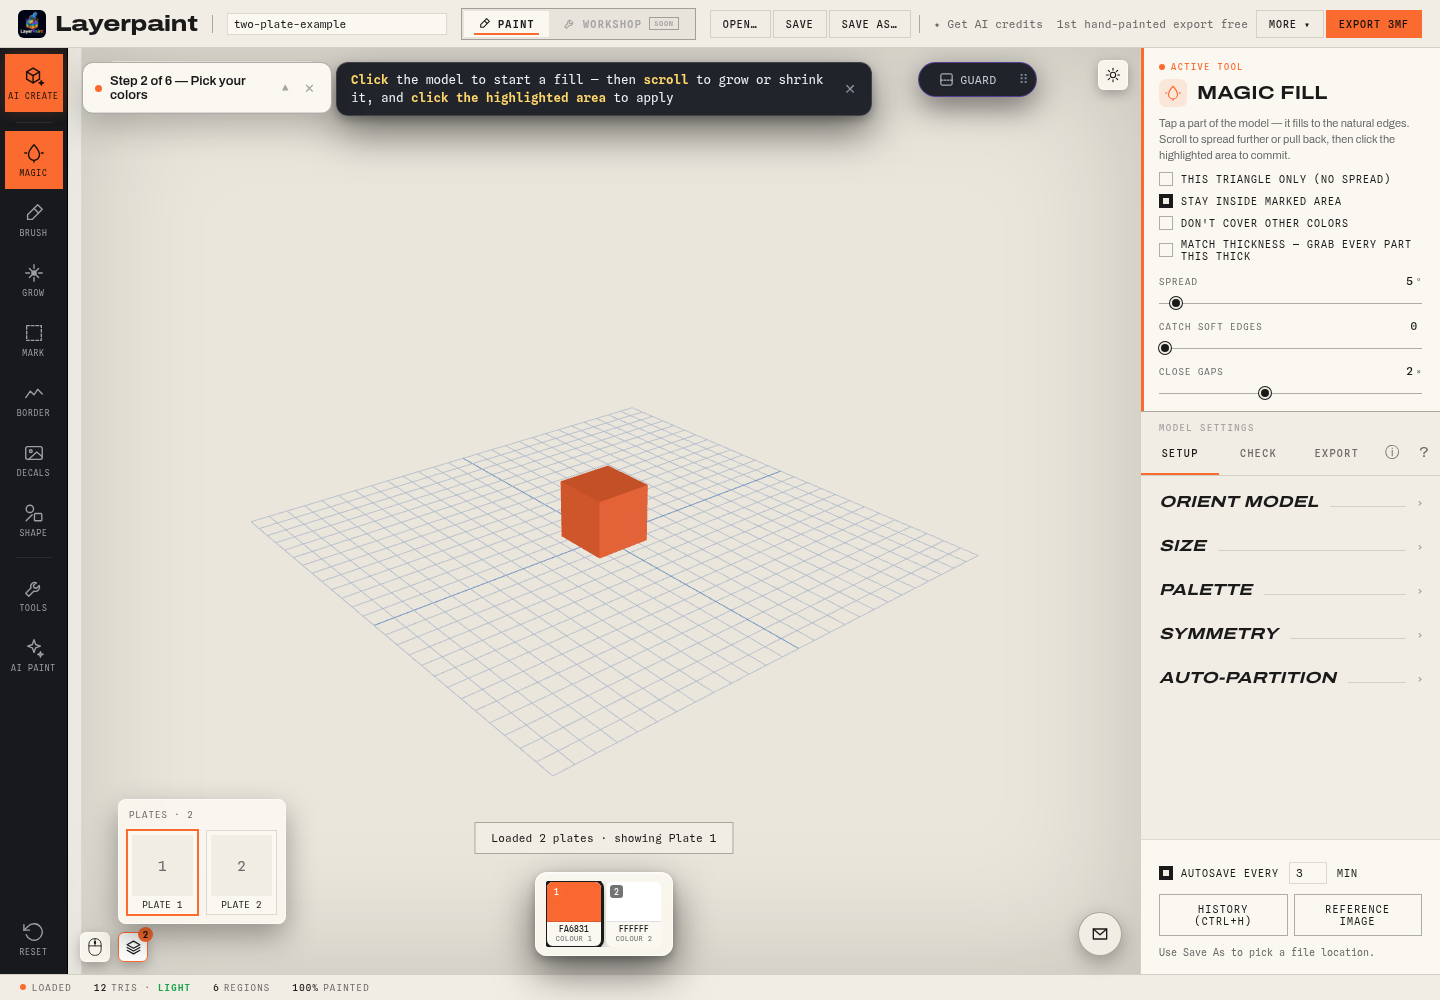This screenshot has height=1000, width=1440.
Task: Click the Reset view icon
Action: (34, 939)
